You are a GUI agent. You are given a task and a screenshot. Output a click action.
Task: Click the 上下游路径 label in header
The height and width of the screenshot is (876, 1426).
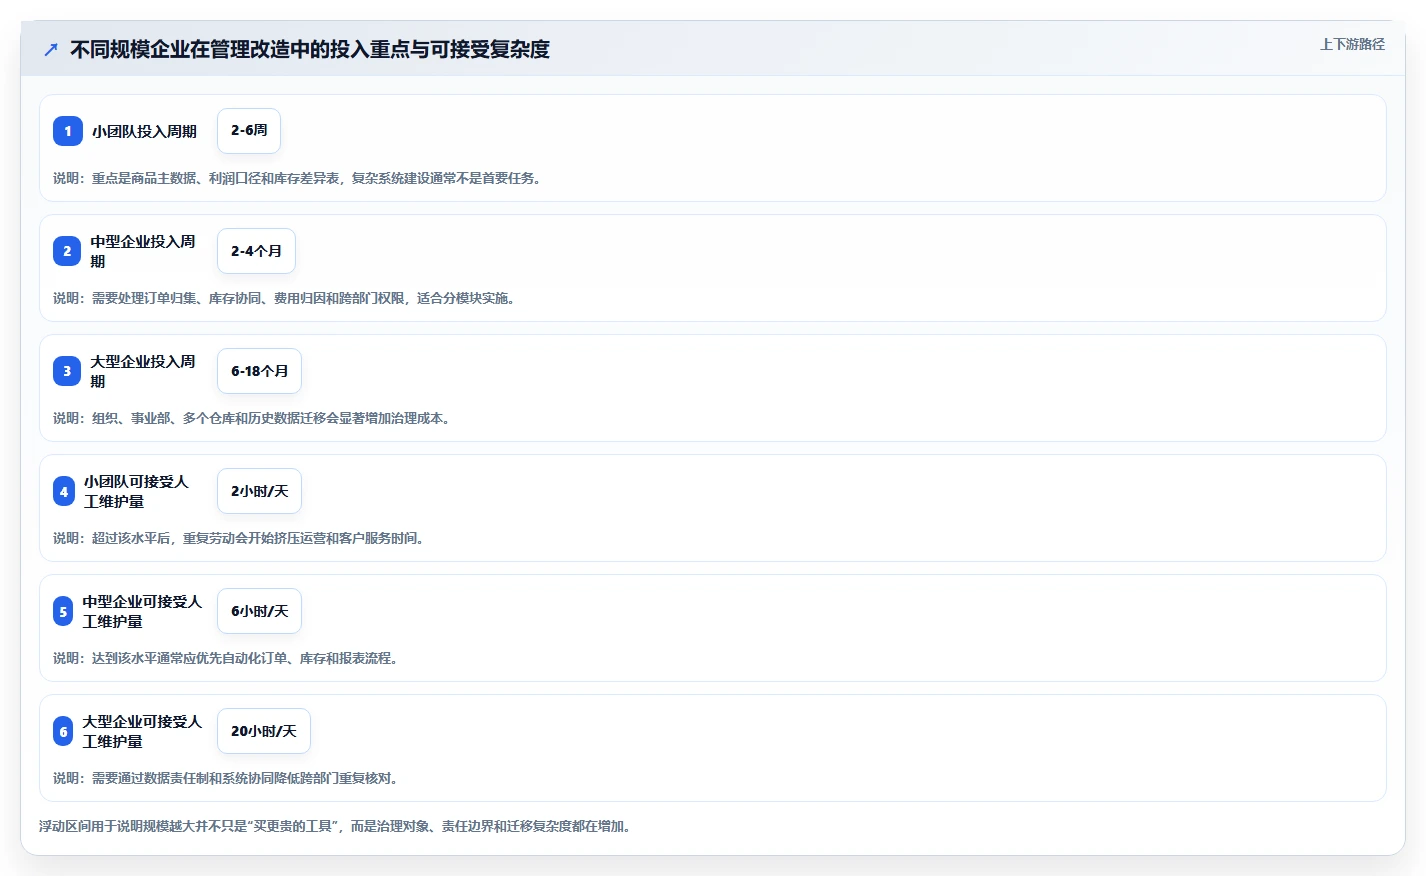point(1352,44)
